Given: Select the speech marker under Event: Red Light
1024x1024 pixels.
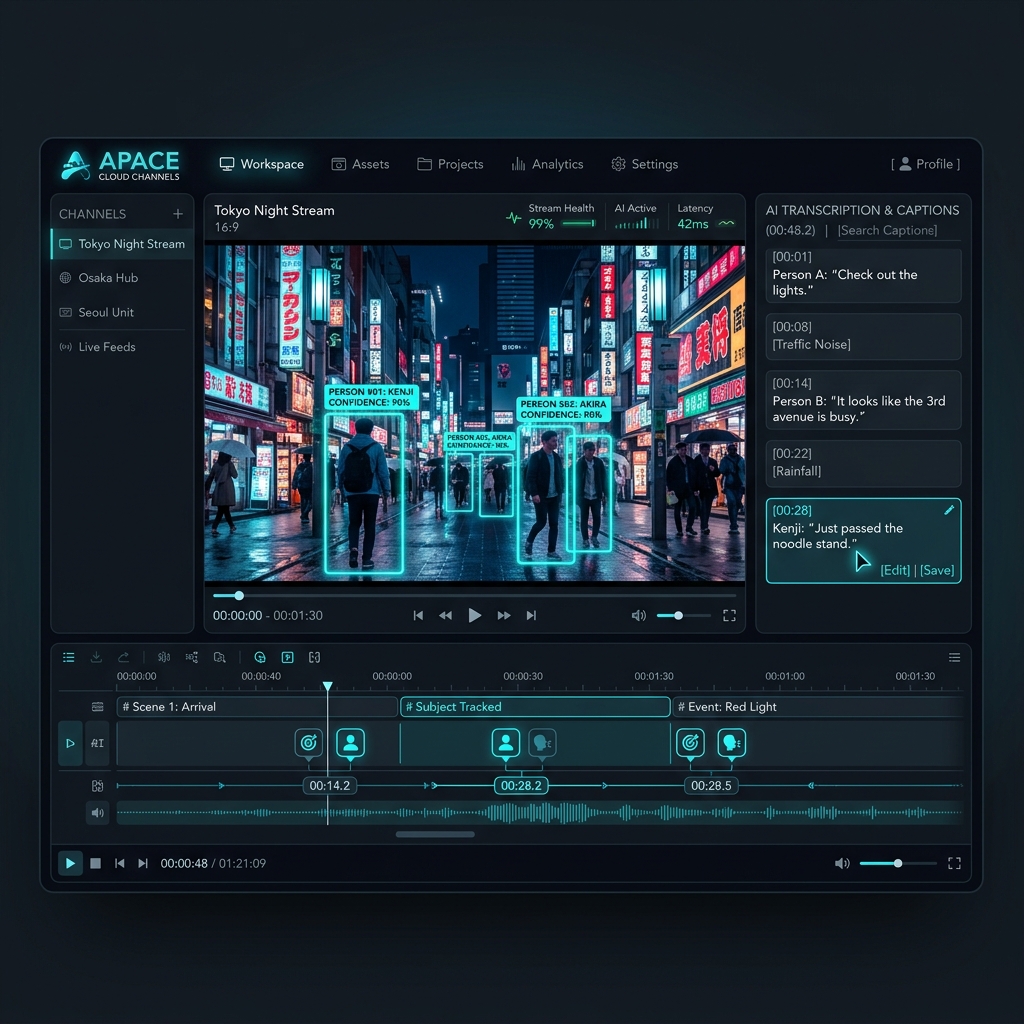Looking at the screenshot, I should click(731, 743).
